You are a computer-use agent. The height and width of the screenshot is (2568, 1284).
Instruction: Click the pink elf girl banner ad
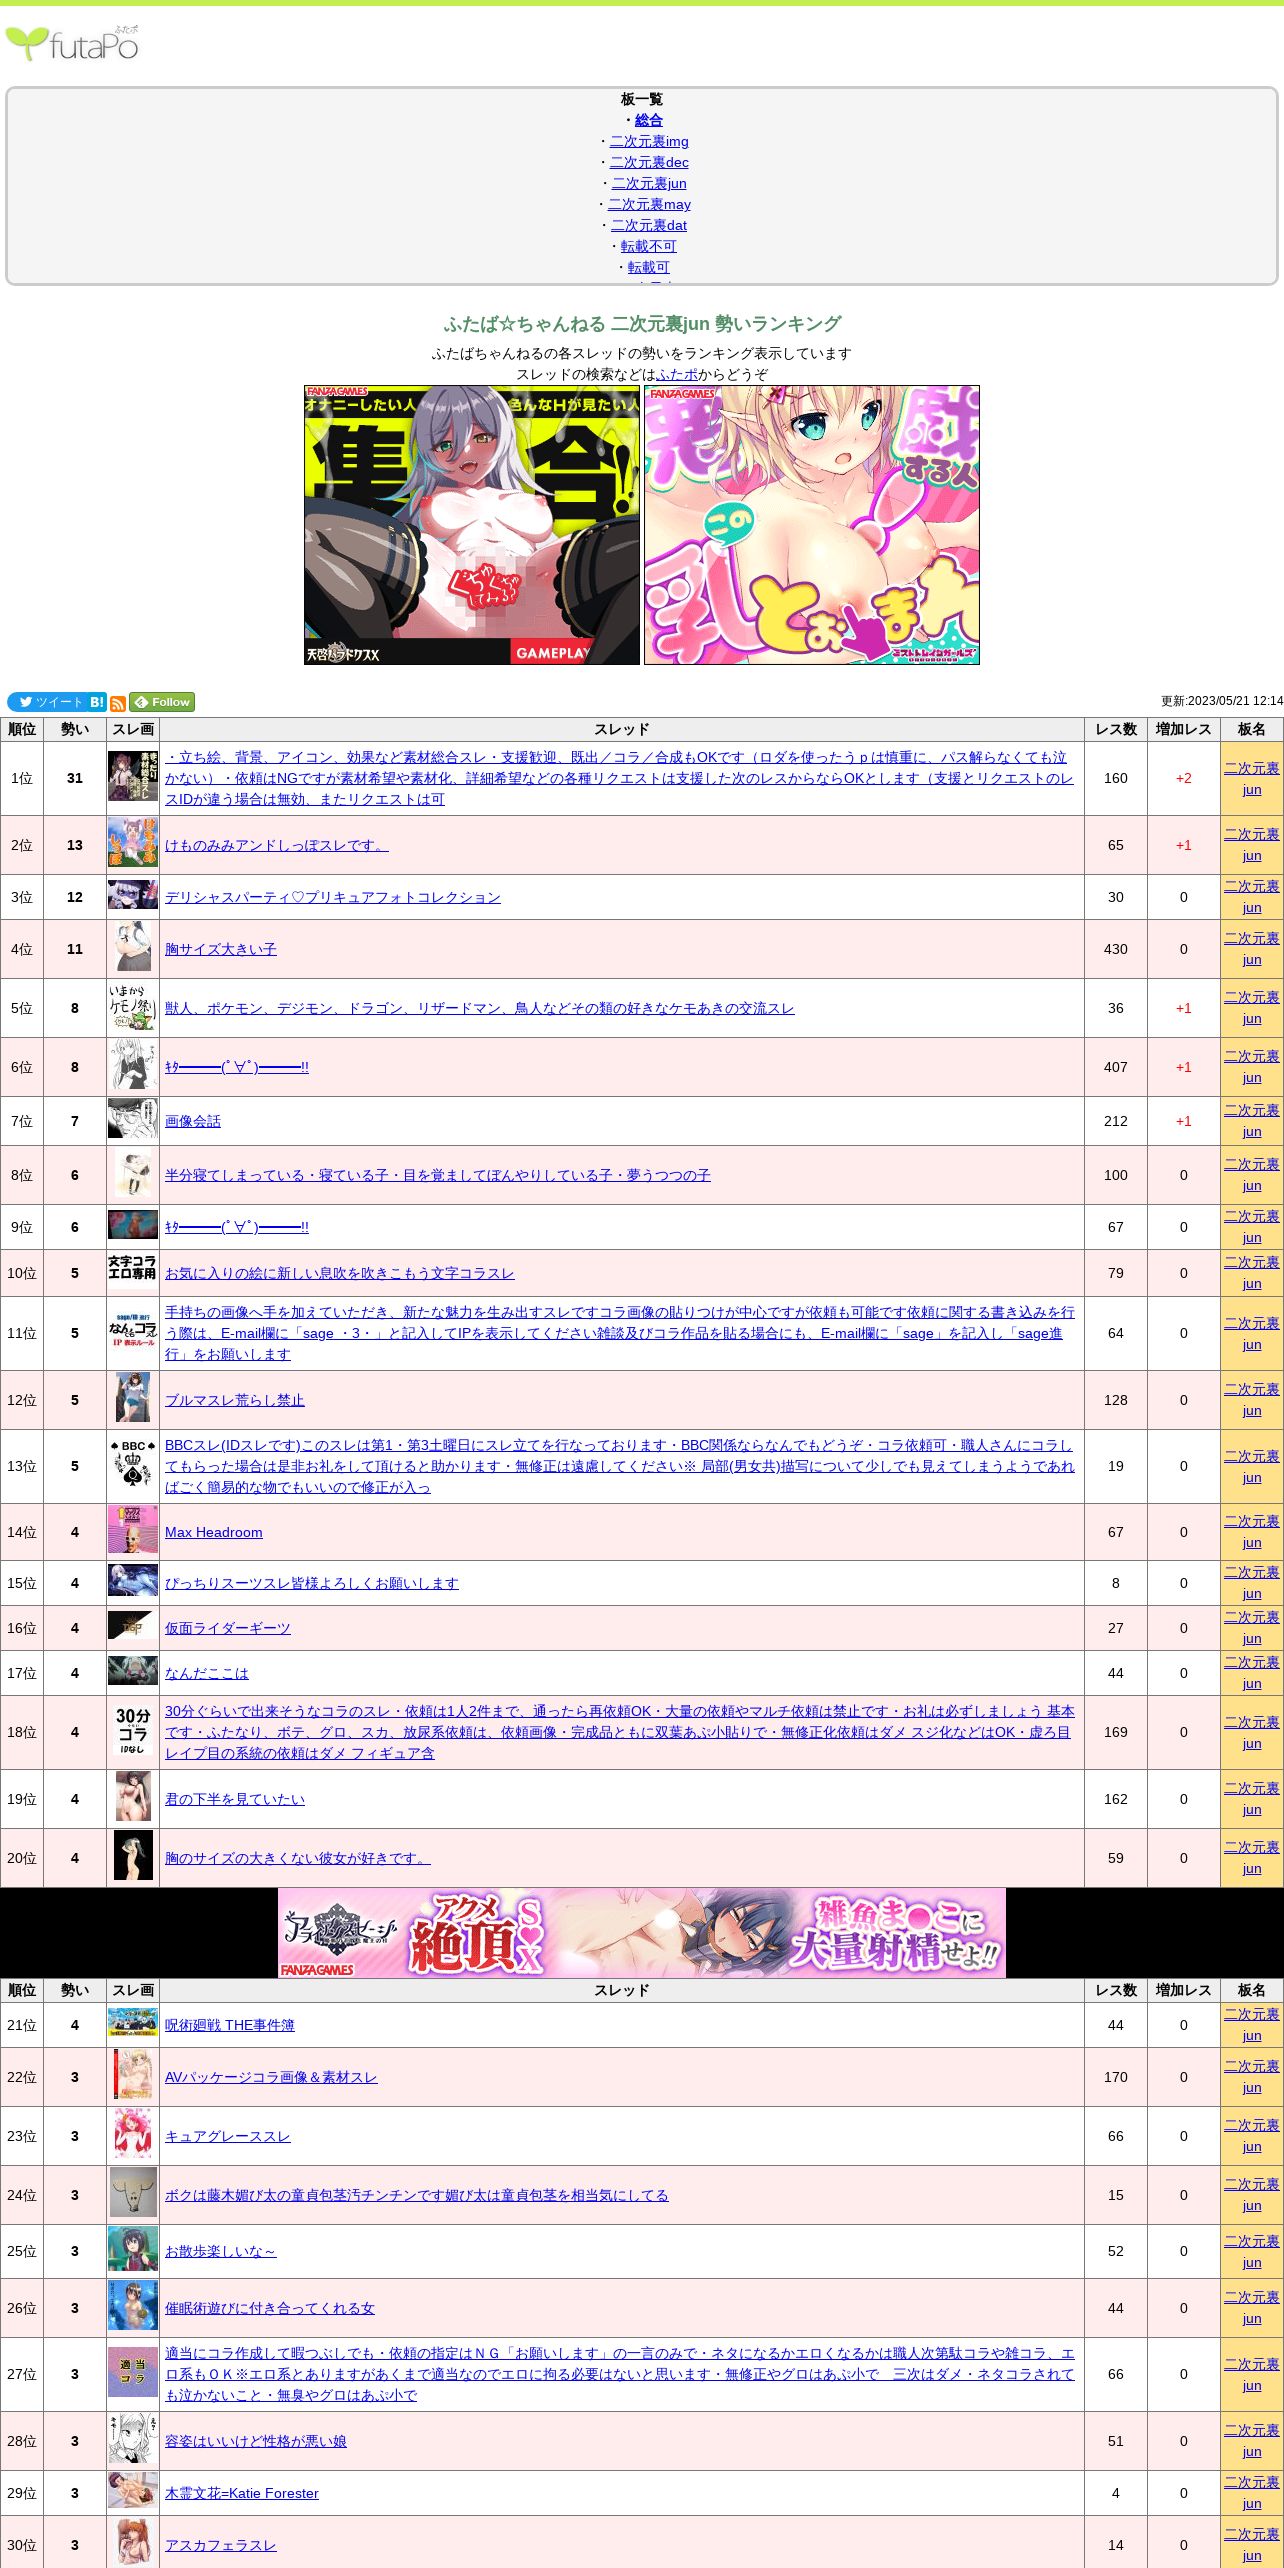pos(812,525)
